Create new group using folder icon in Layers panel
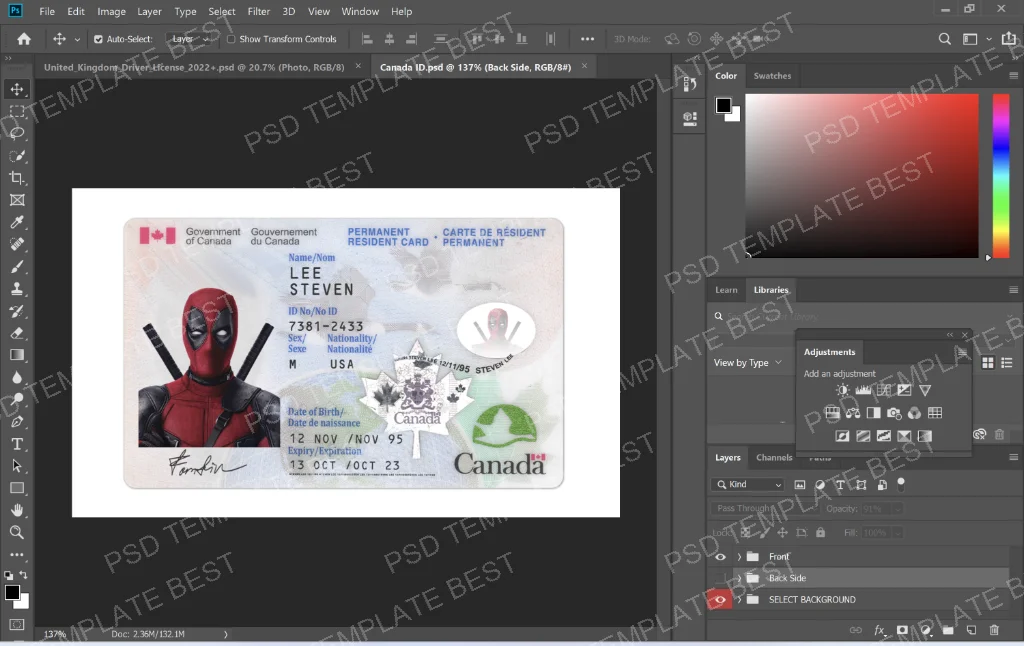 click(948, 630)
